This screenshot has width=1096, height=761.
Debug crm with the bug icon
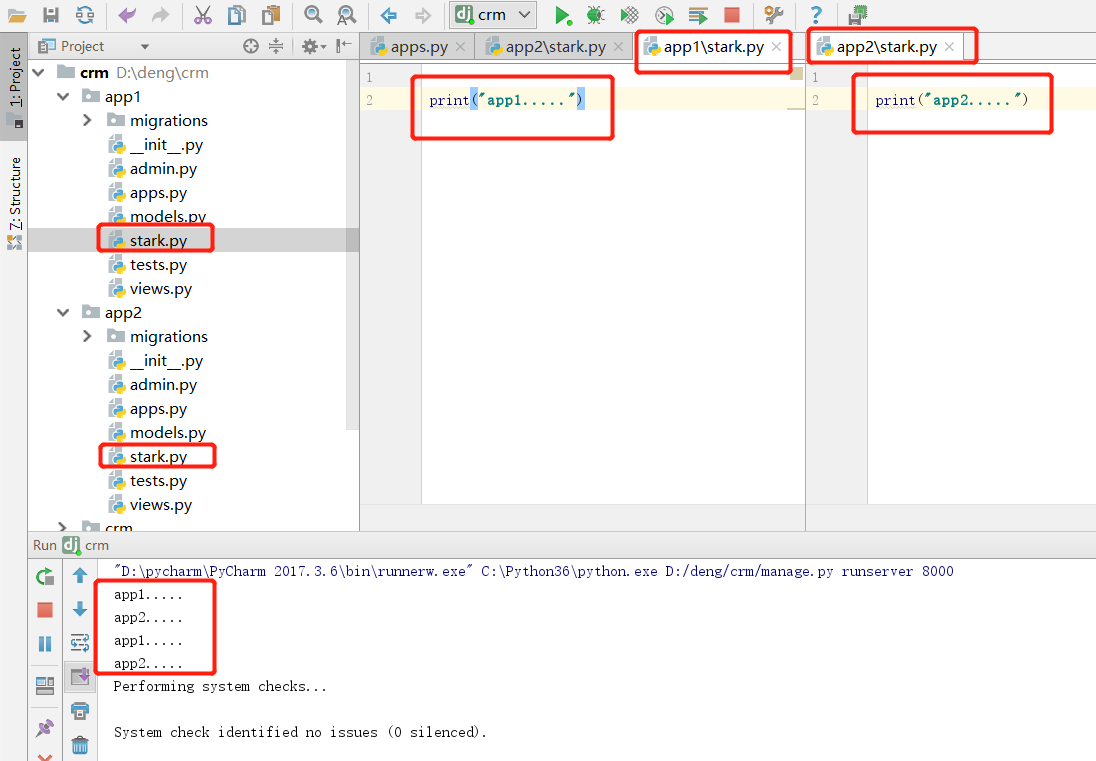596,15
